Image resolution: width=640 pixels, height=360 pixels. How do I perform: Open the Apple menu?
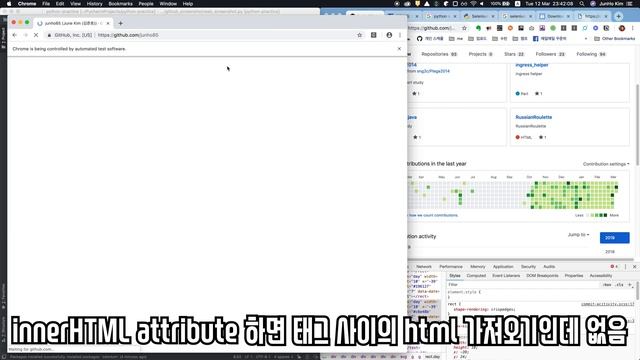click(9, 4)
